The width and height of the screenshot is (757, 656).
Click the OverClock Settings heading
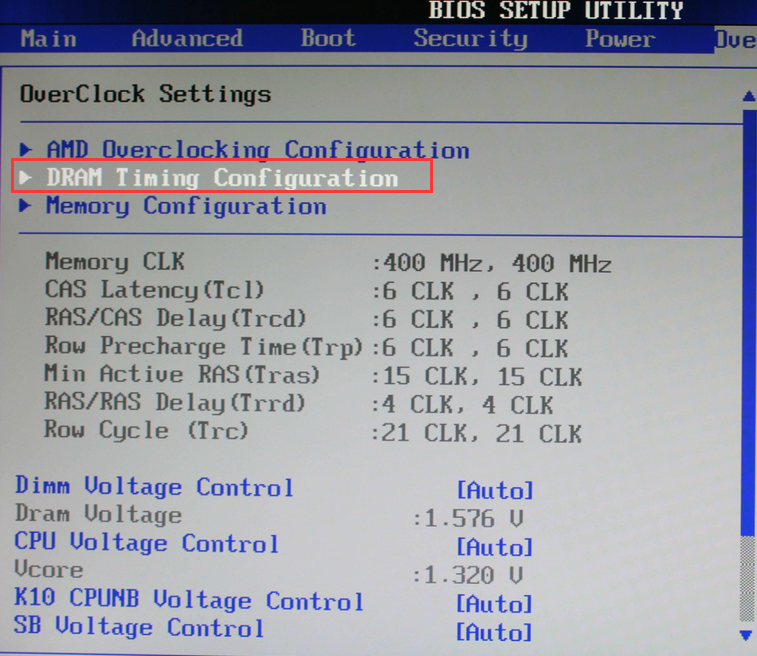click(145, 94)
